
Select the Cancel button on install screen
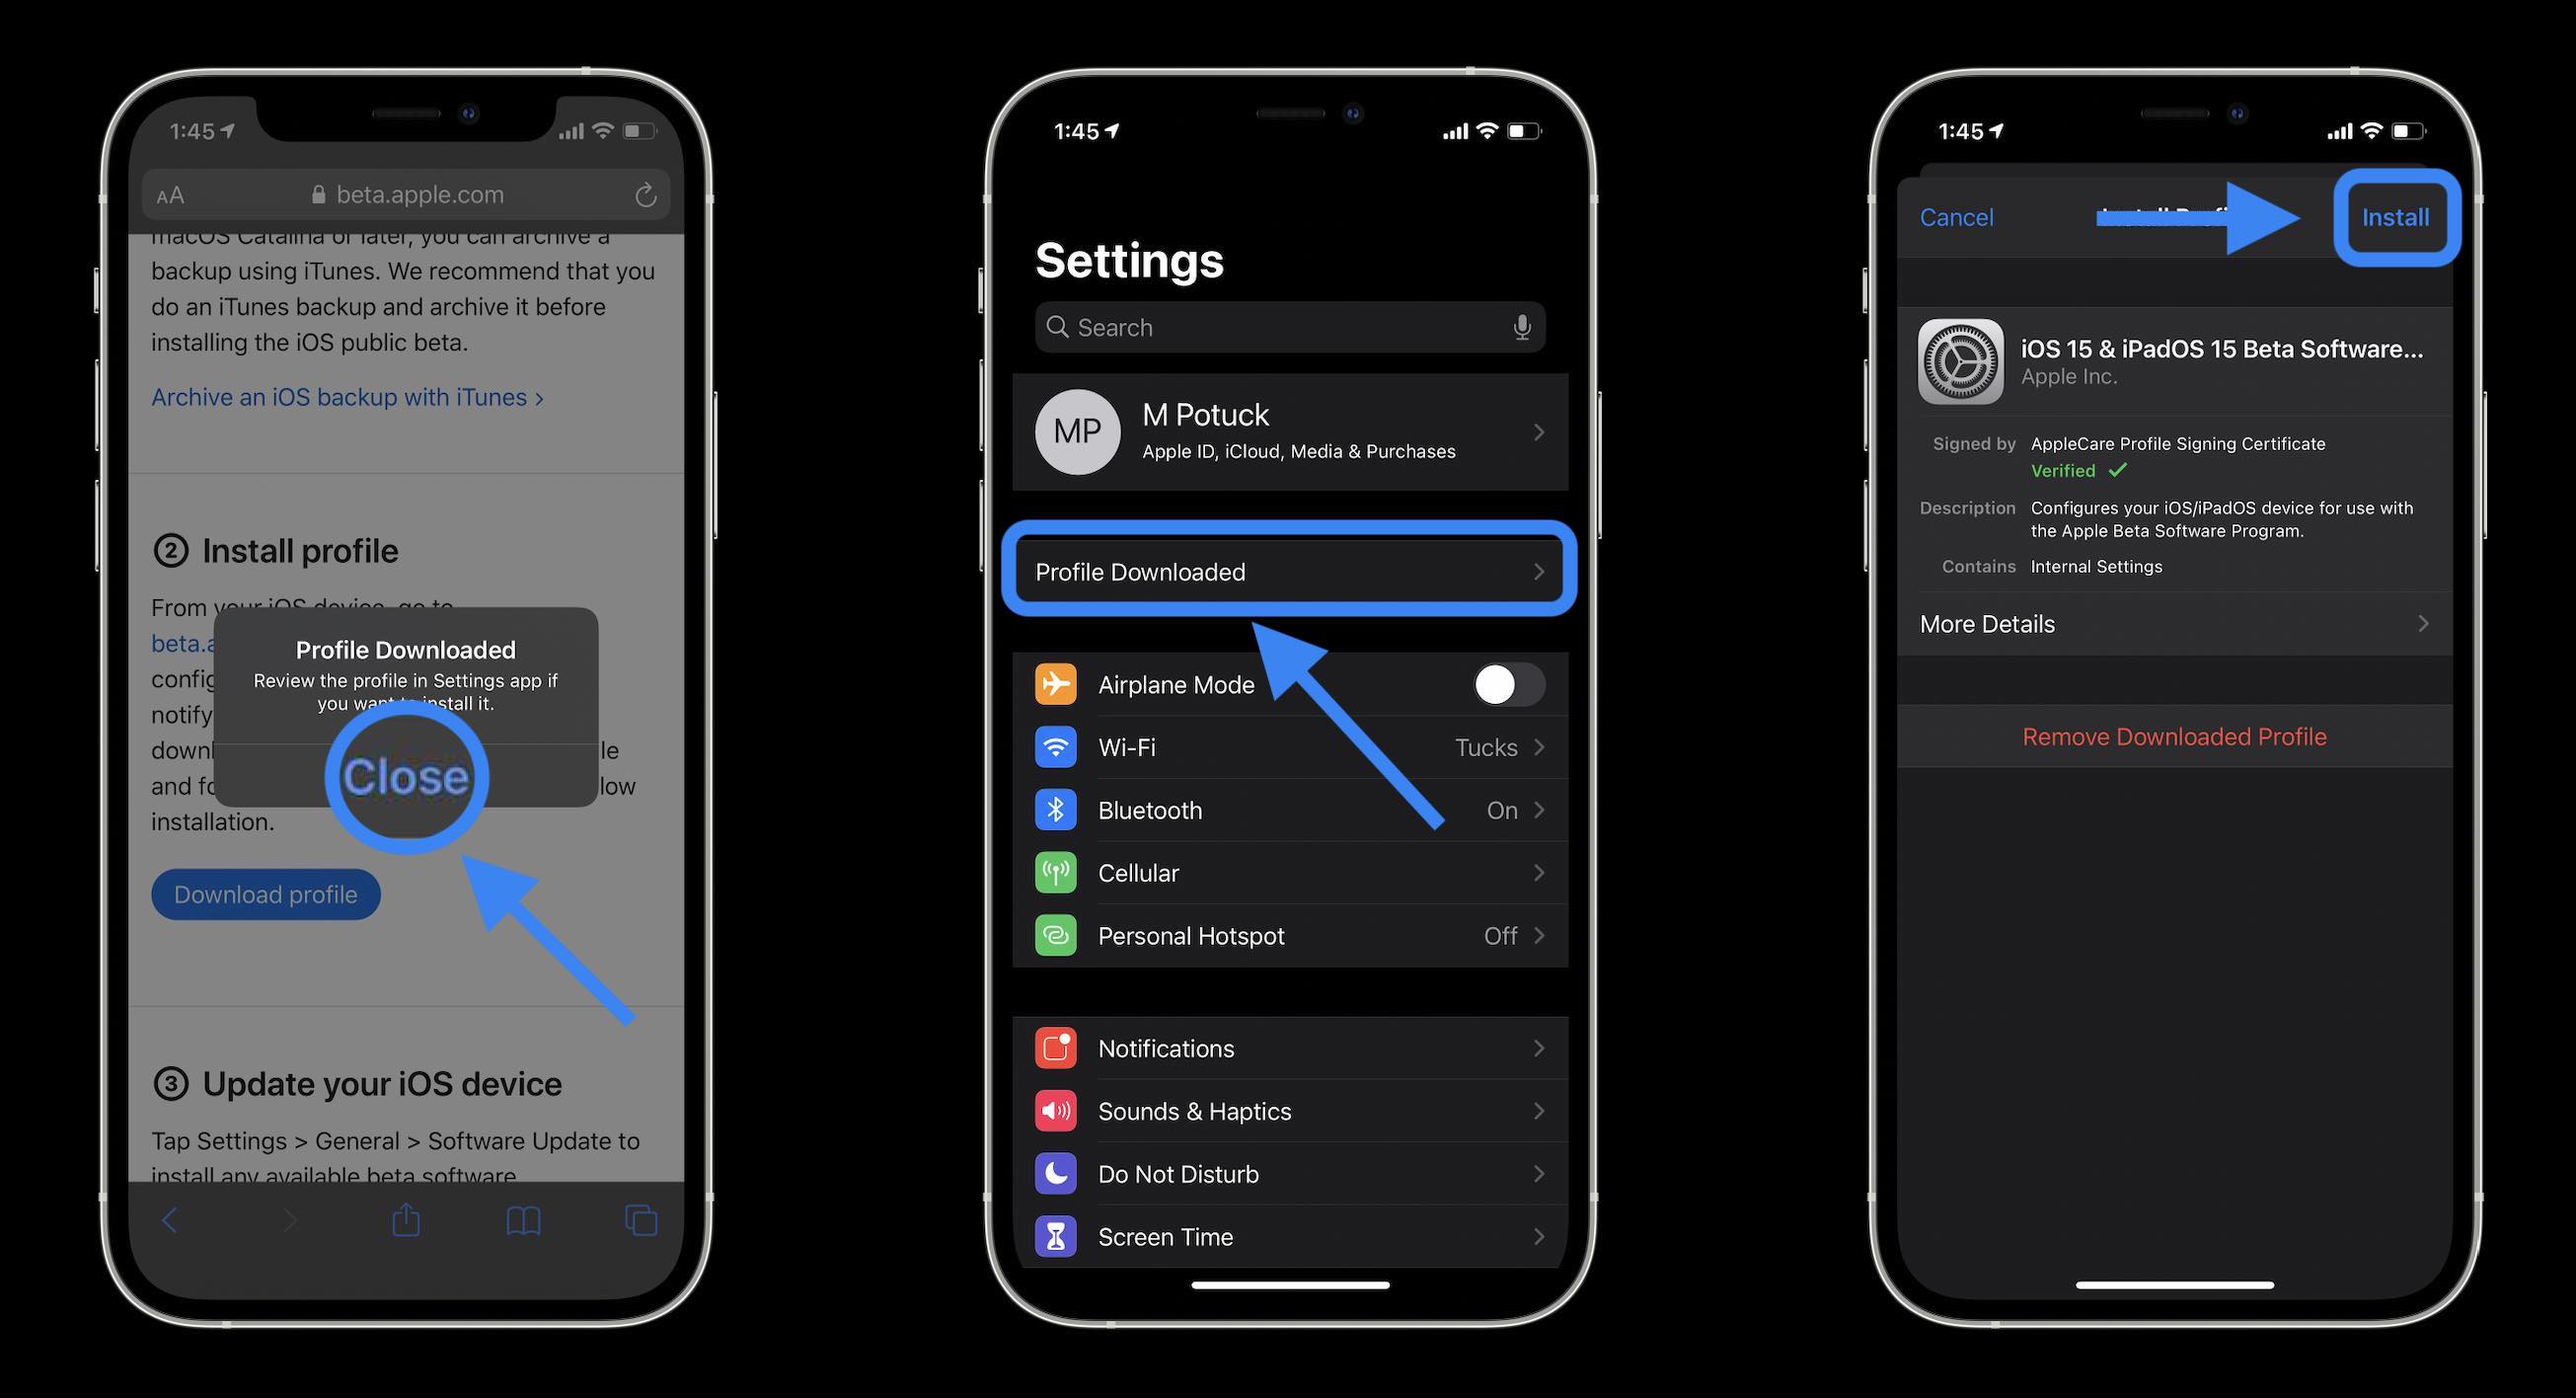[x=1955, y=217]
